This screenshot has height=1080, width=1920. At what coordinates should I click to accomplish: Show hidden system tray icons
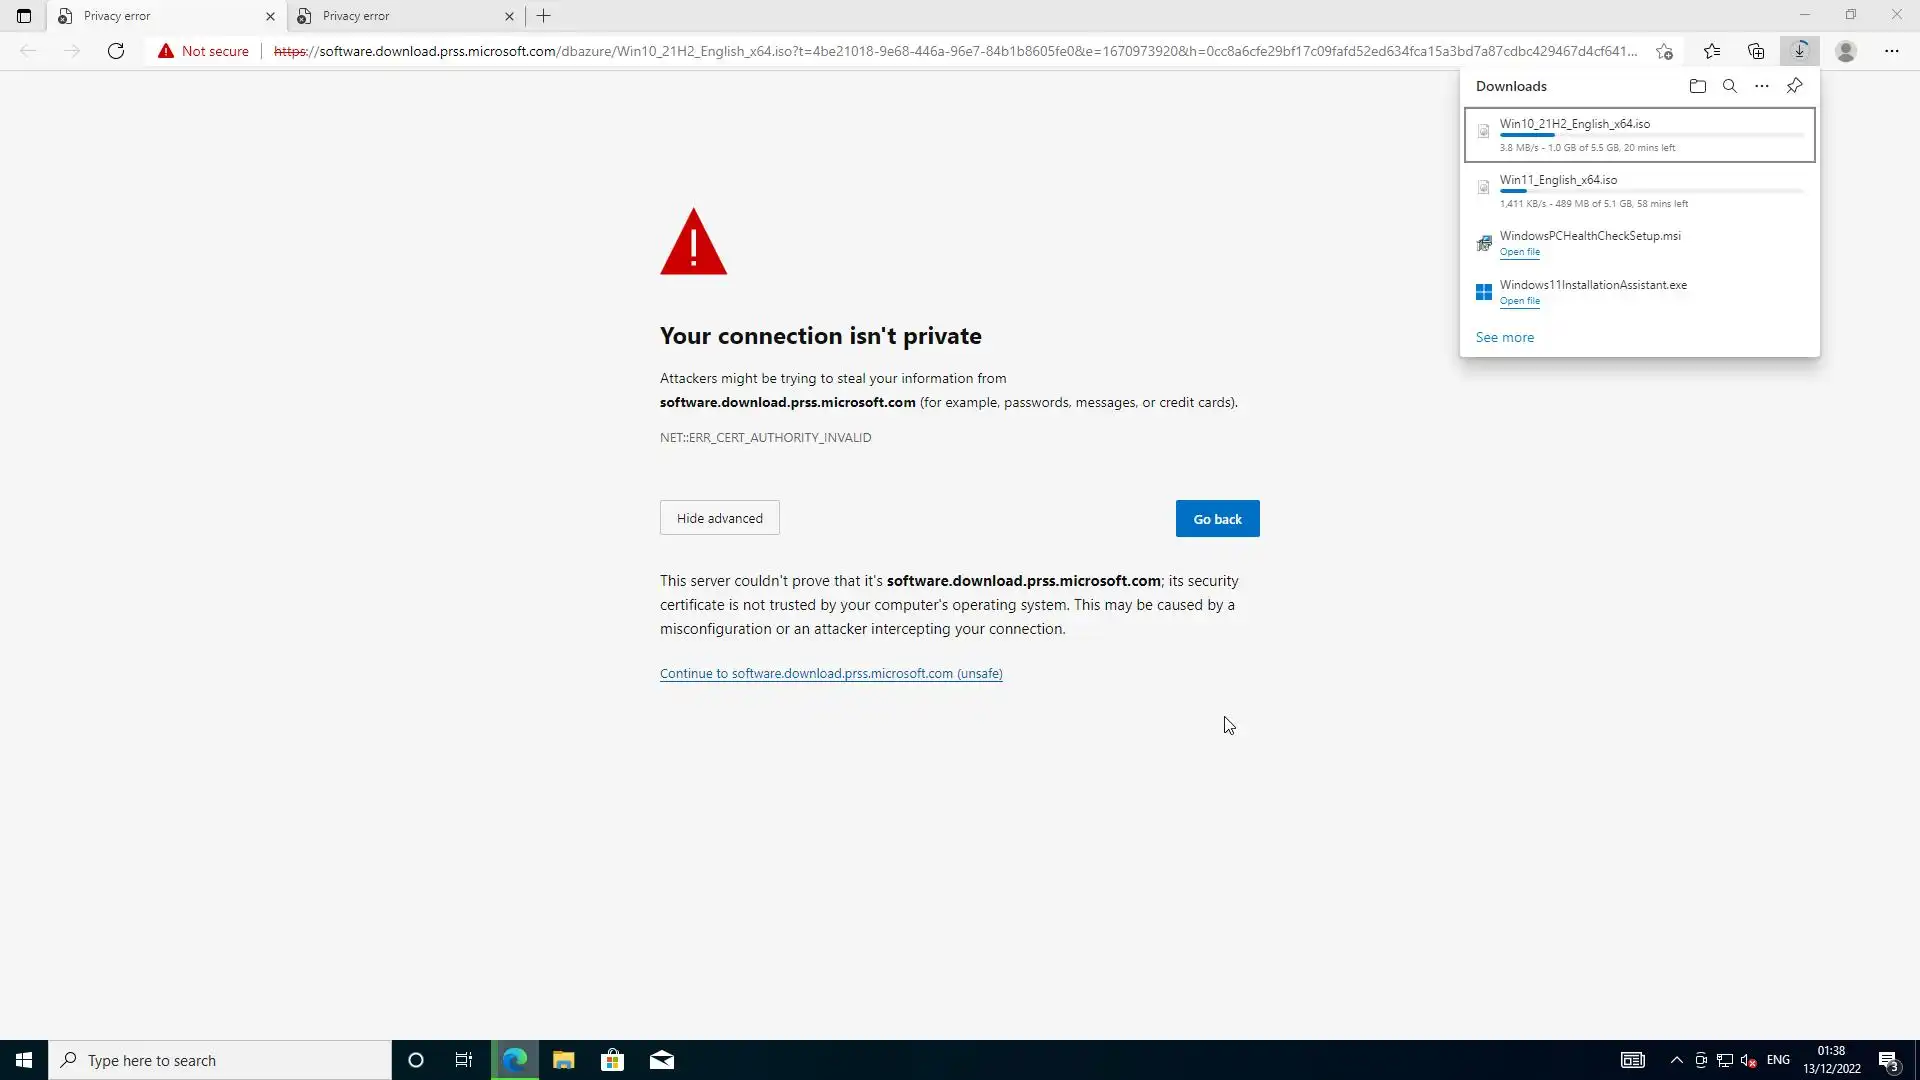tap(1676, 1060)
